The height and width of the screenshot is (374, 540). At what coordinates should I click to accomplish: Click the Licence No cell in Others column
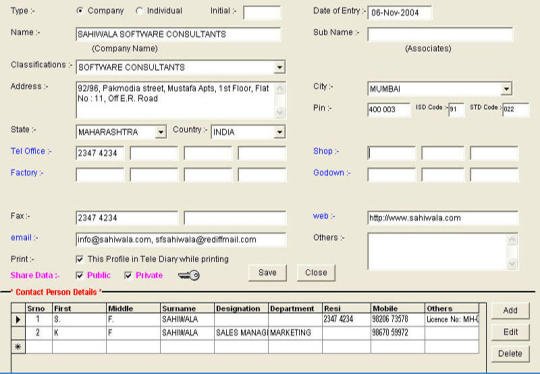(452, 320)
